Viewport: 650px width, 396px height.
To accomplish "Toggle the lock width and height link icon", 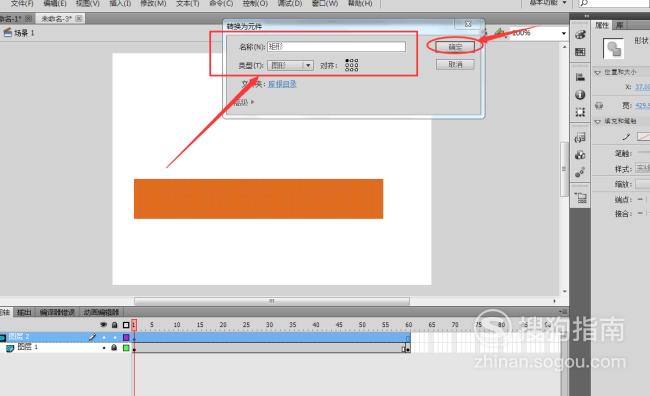I will click(599, 105).
